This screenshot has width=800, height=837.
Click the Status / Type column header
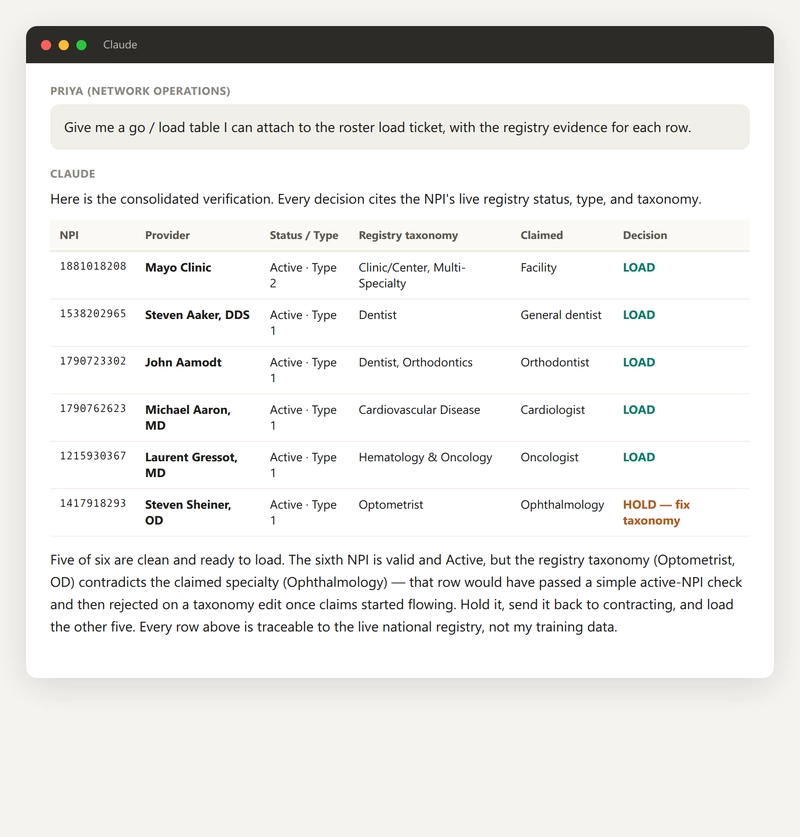coord(304,235)
